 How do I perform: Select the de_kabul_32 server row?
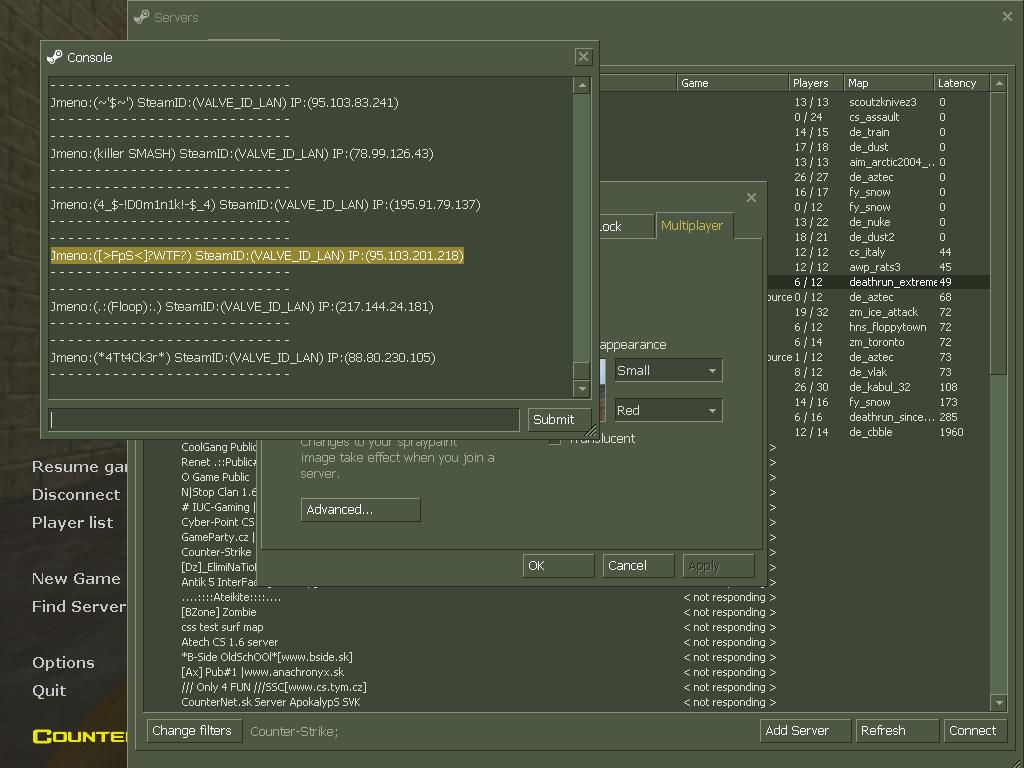(878, 387)
